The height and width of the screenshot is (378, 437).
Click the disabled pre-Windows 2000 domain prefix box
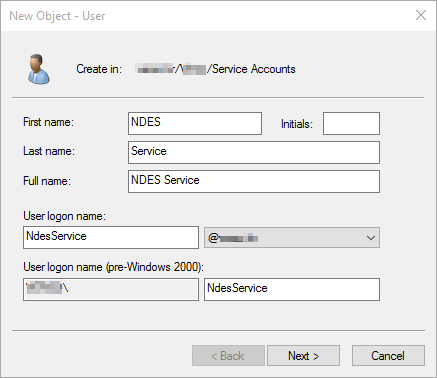click(111, 289)
